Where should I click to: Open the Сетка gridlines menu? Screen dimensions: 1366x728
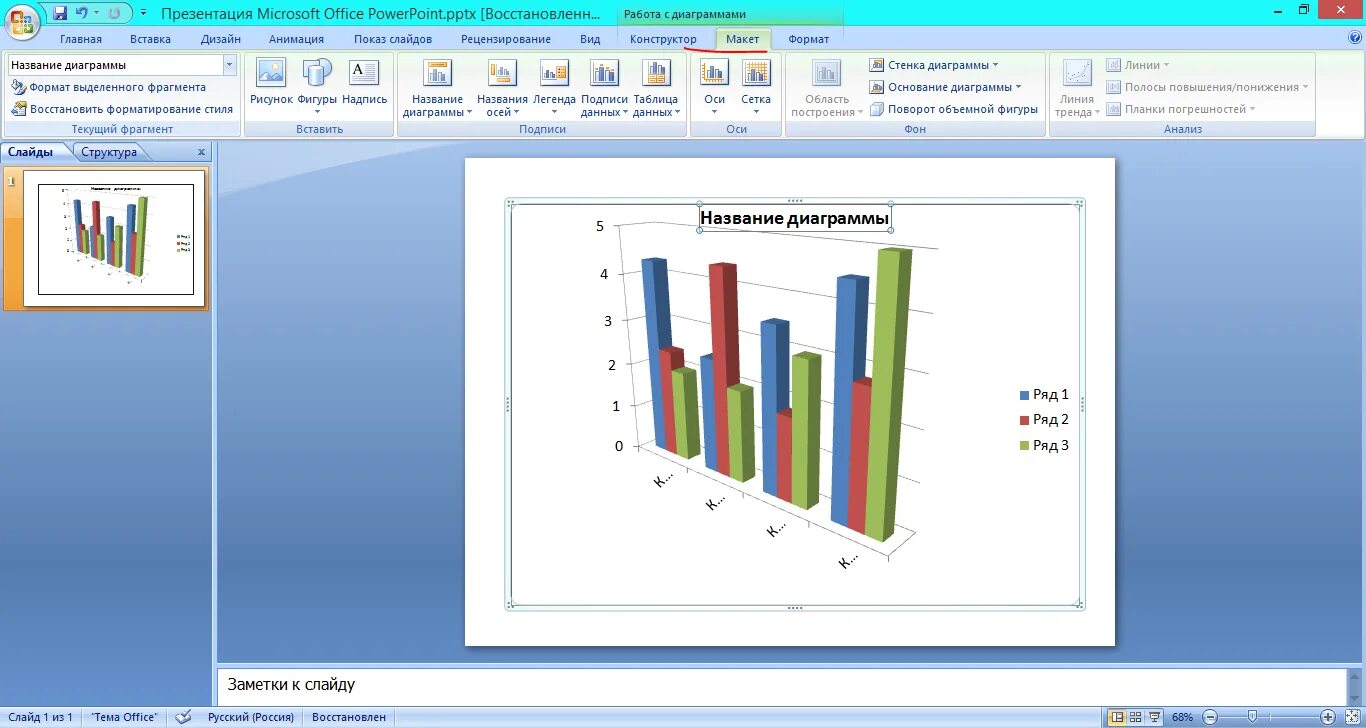click(x=756, y=87)
